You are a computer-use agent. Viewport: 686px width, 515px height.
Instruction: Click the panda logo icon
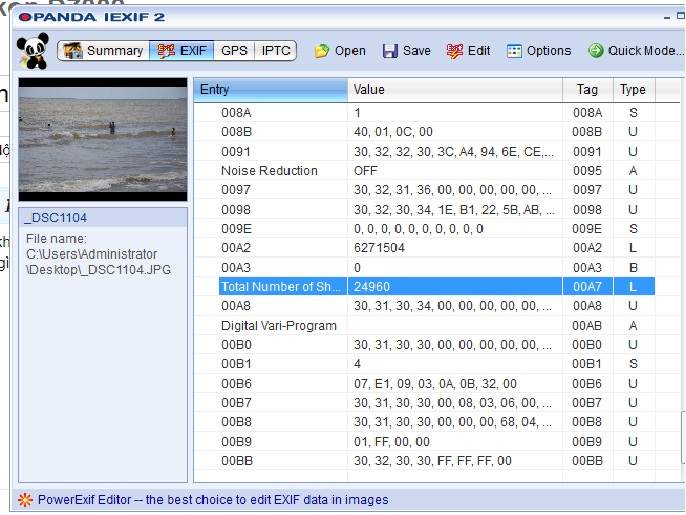pyautogui.click(x=34, y=52)
